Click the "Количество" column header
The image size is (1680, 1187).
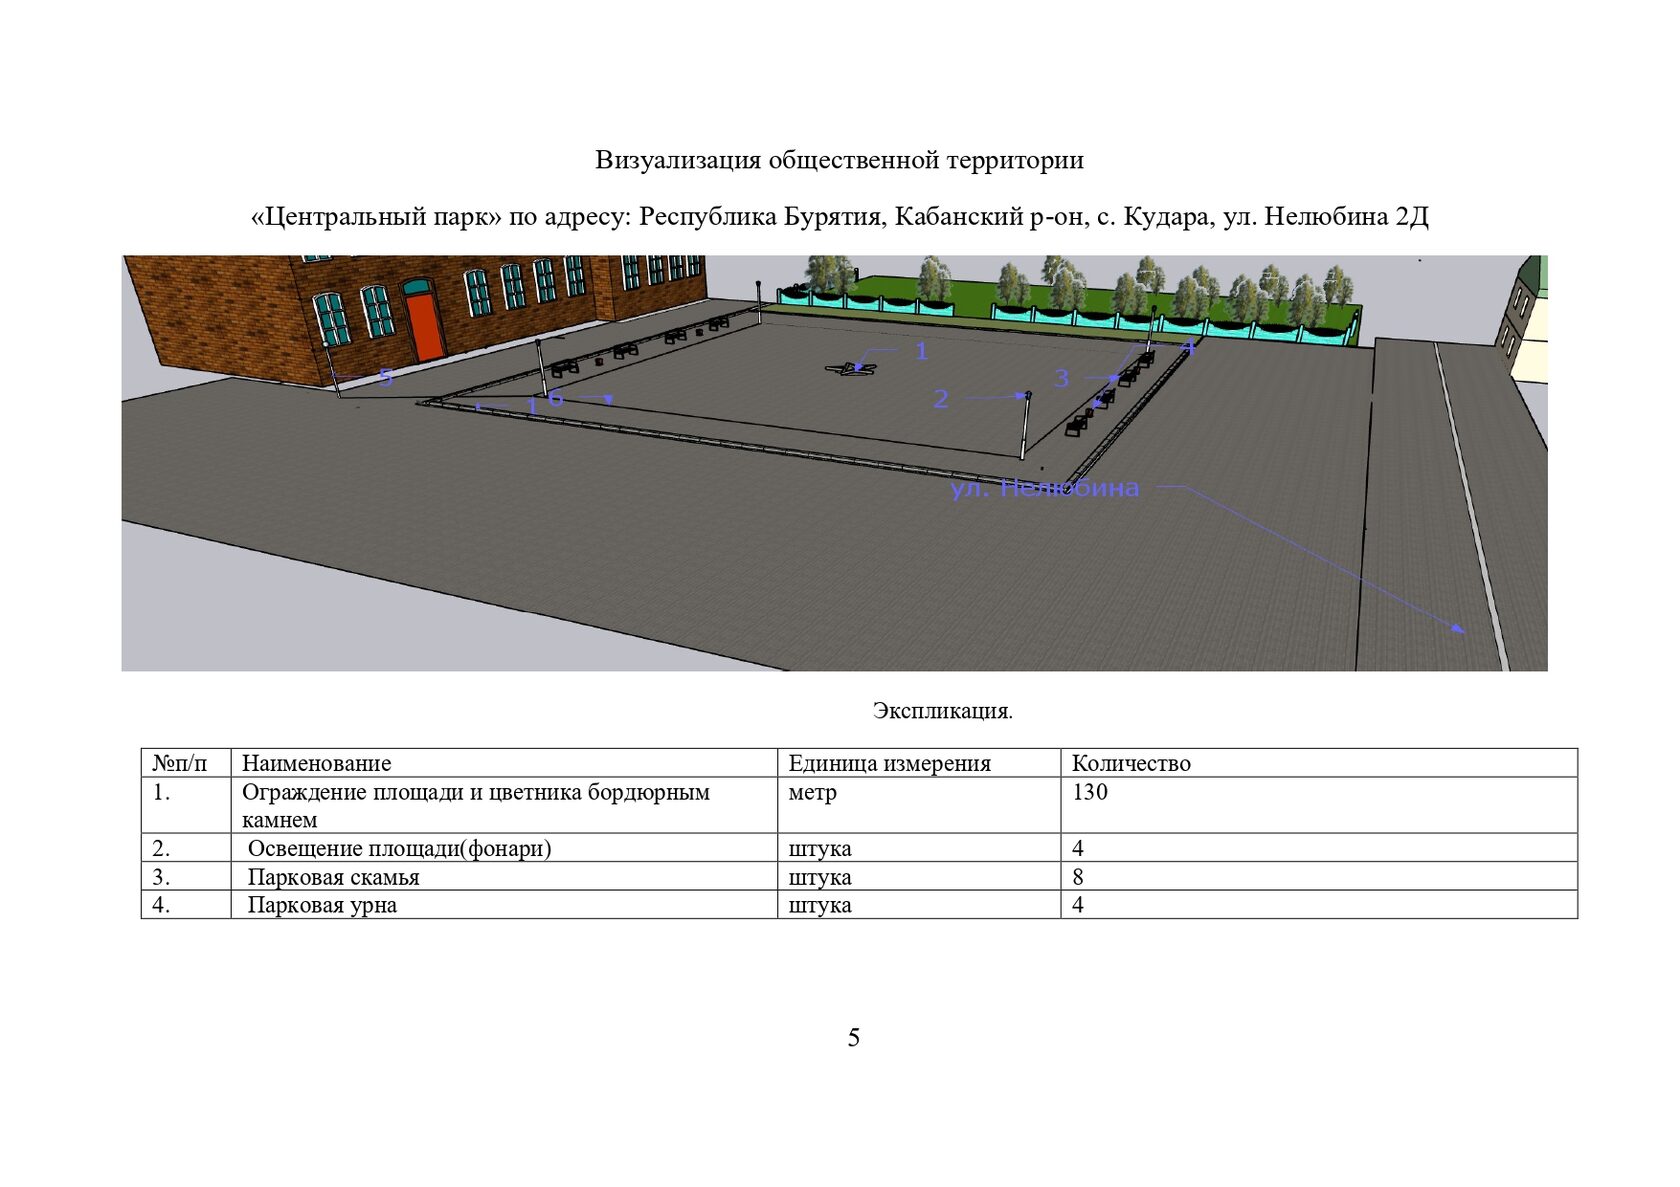pos(1319,763)
